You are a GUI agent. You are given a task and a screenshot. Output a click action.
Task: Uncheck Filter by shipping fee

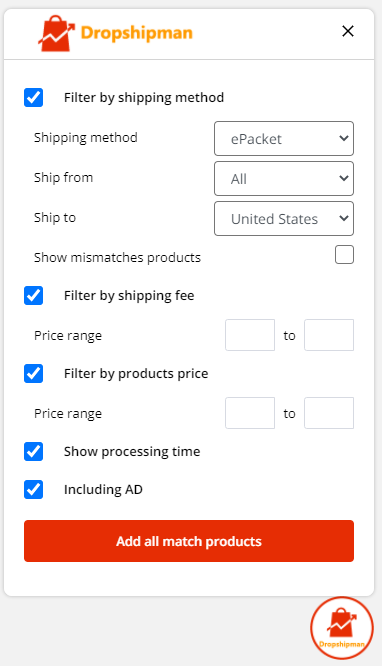34,296
